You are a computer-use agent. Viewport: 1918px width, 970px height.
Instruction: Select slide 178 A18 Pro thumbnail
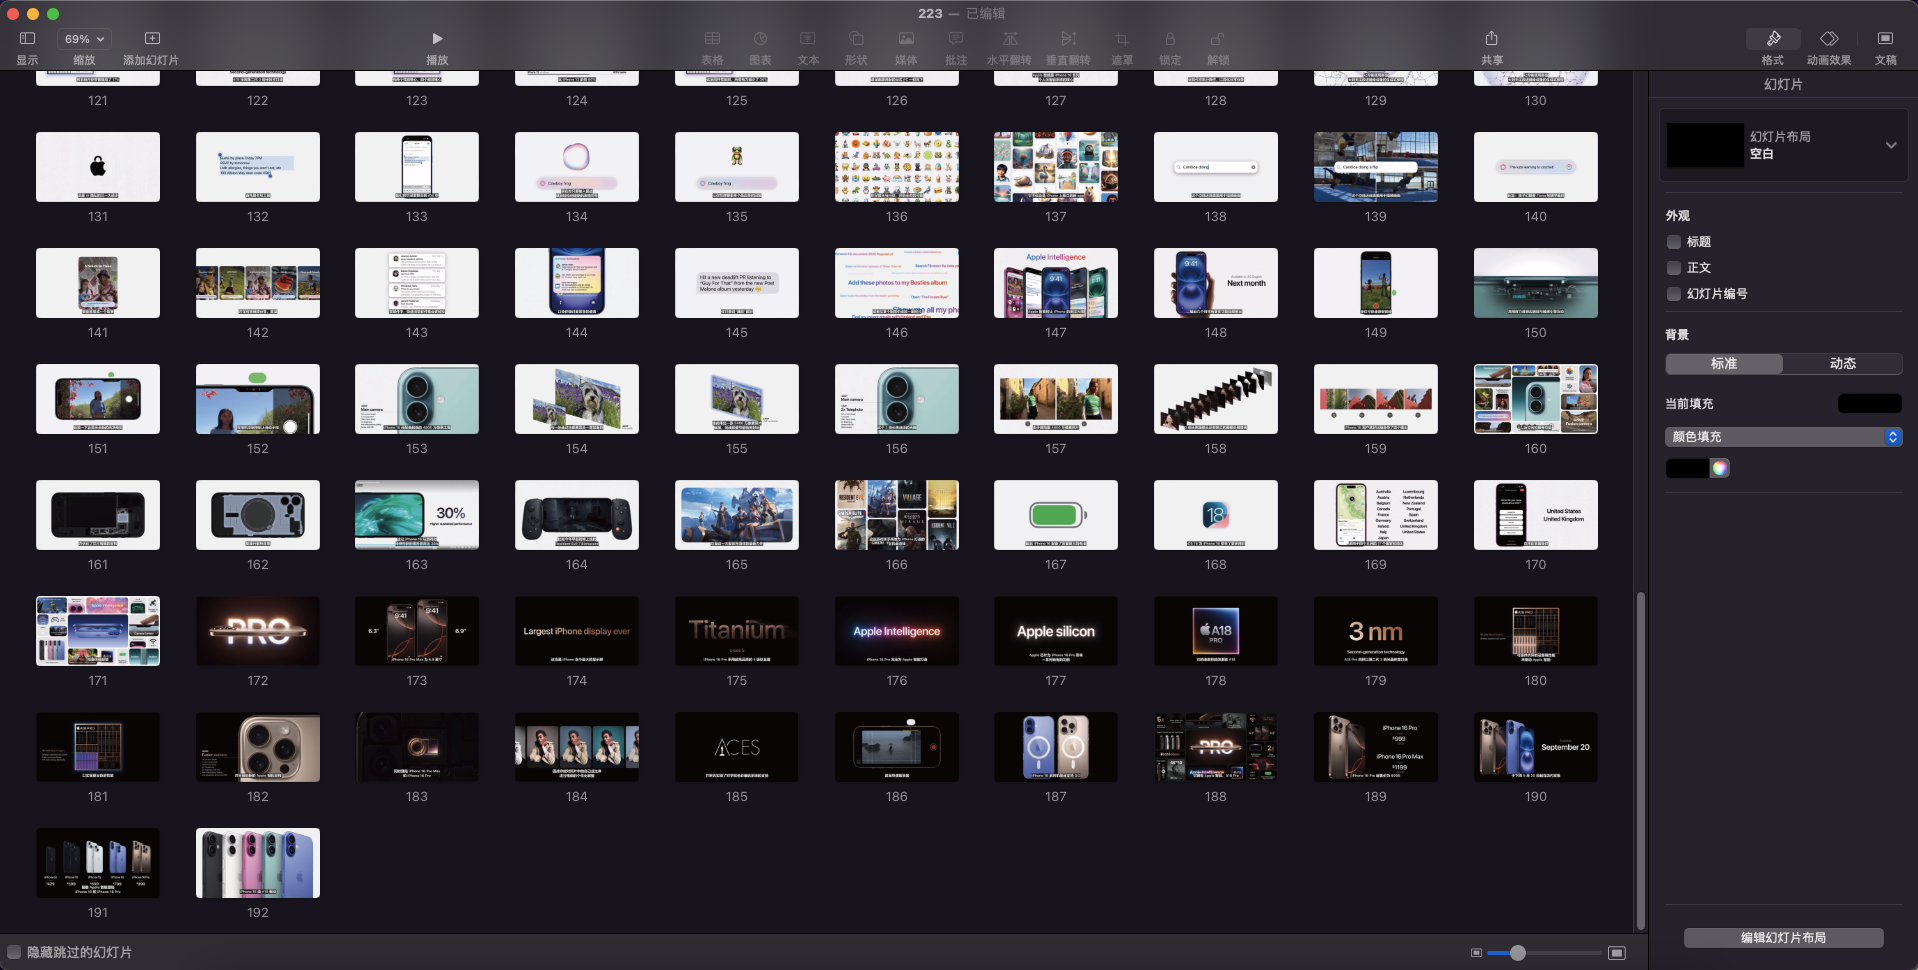1216,631
